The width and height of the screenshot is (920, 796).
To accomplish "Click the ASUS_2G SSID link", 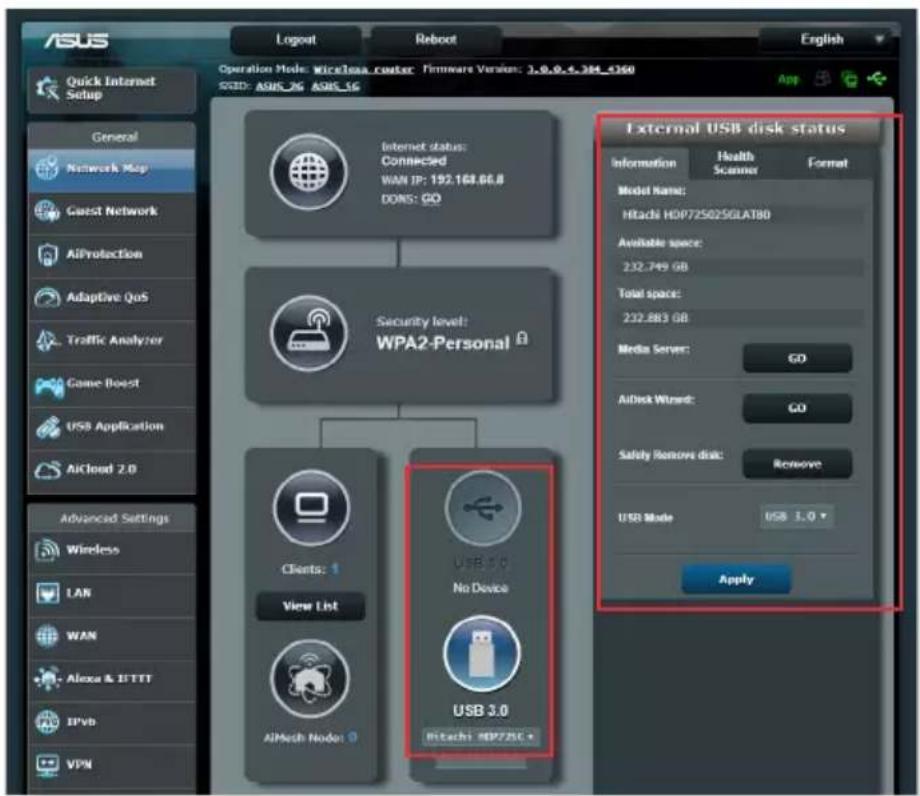I will (280, 86).
